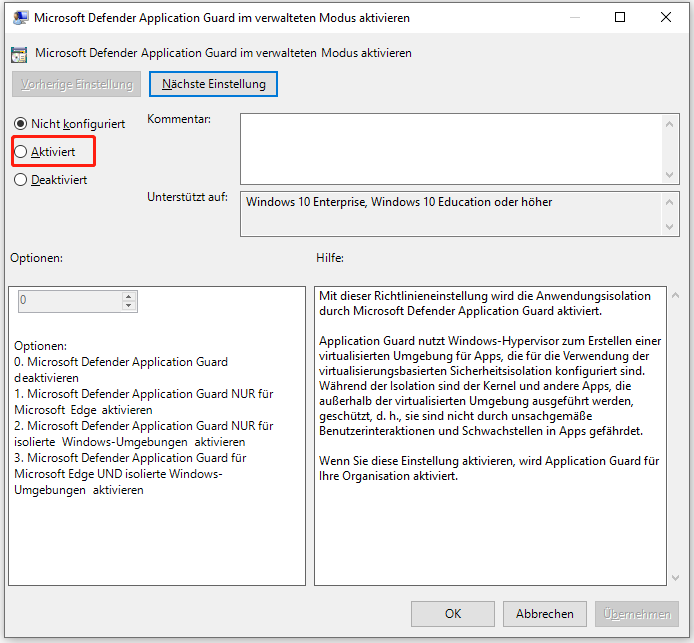Go to Nächste Einstellung

click(213, 84)
